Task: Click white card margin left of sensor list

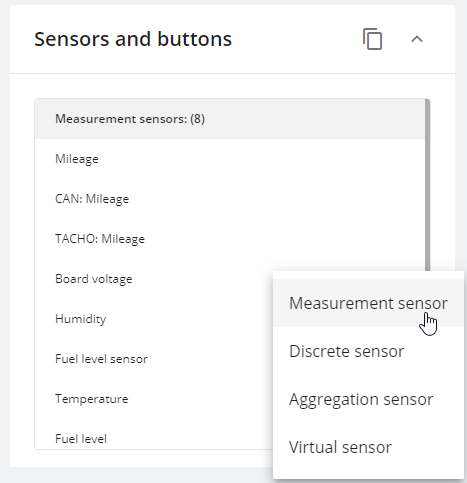Action: (x=22, y=267)
